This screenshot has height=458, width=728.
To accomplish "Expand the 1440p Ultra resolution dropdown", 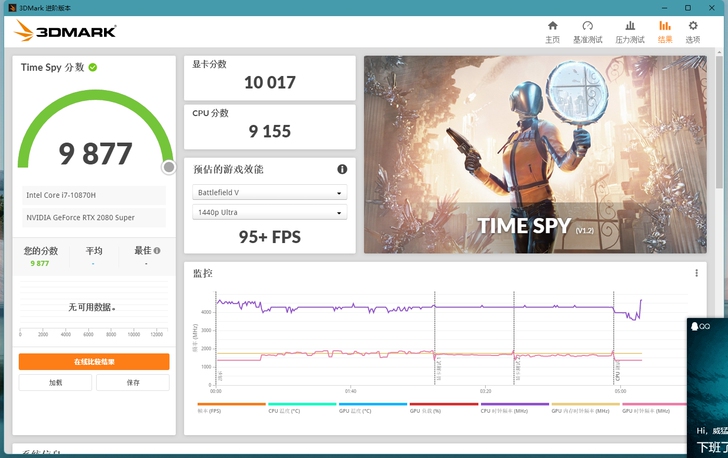I will point(270,212).
